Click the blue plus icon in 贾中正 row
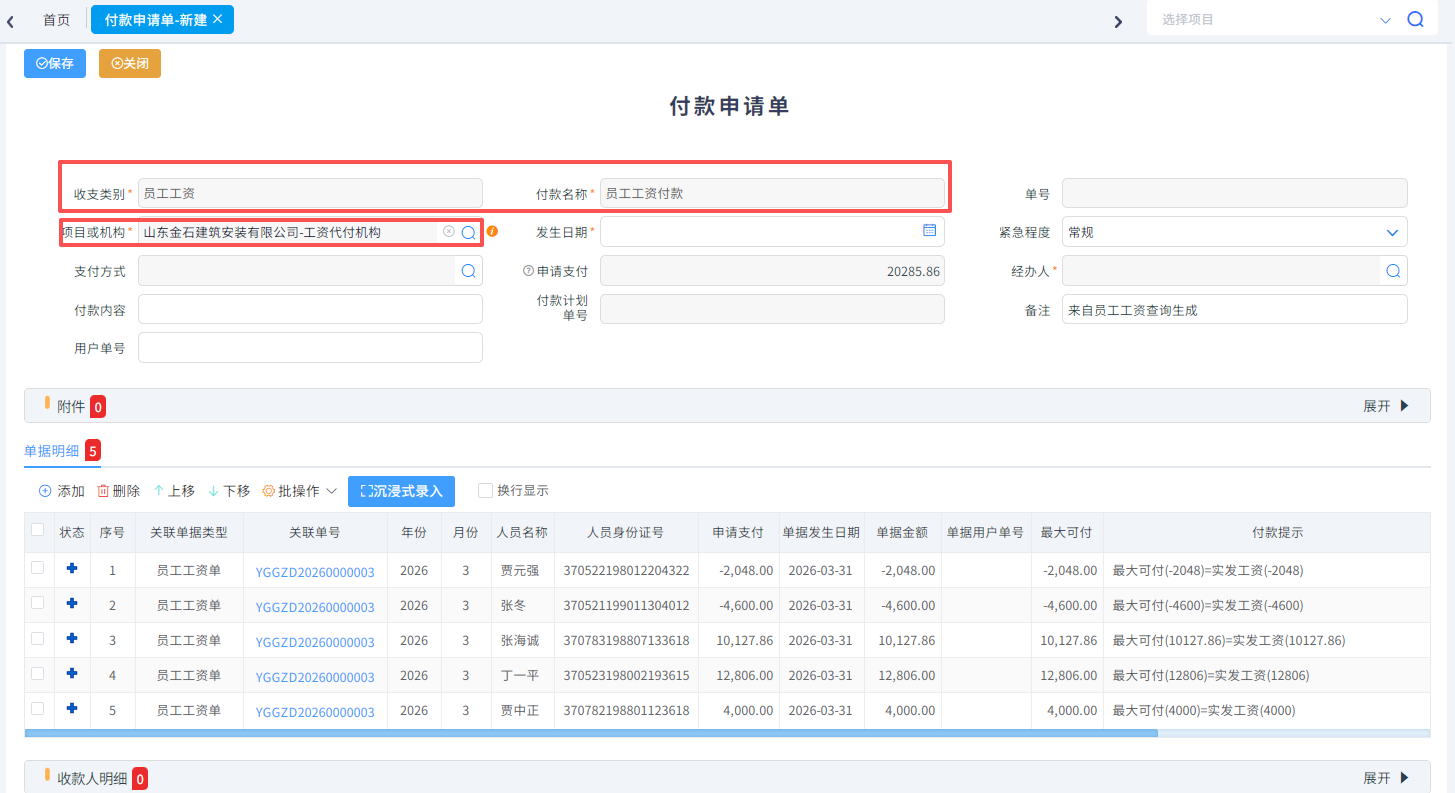Viewport: 1455px width, 793px height. 72,709
